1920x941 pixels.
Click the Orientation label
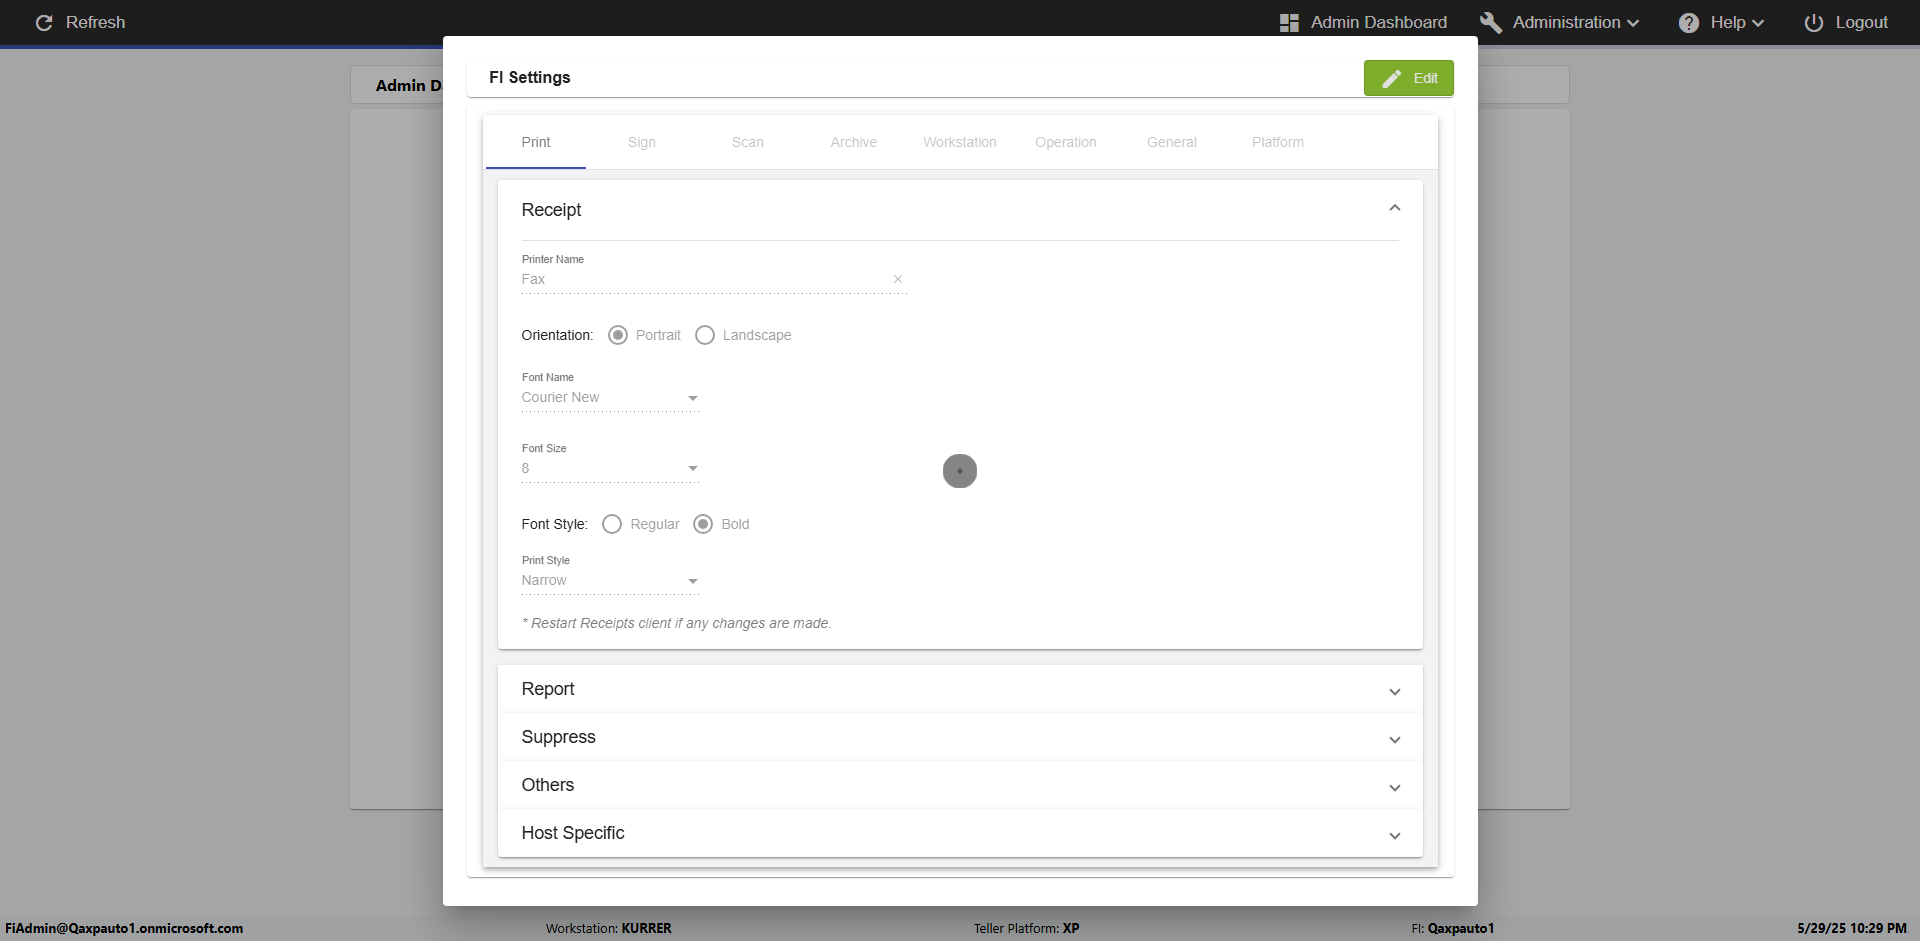point(557,335)
